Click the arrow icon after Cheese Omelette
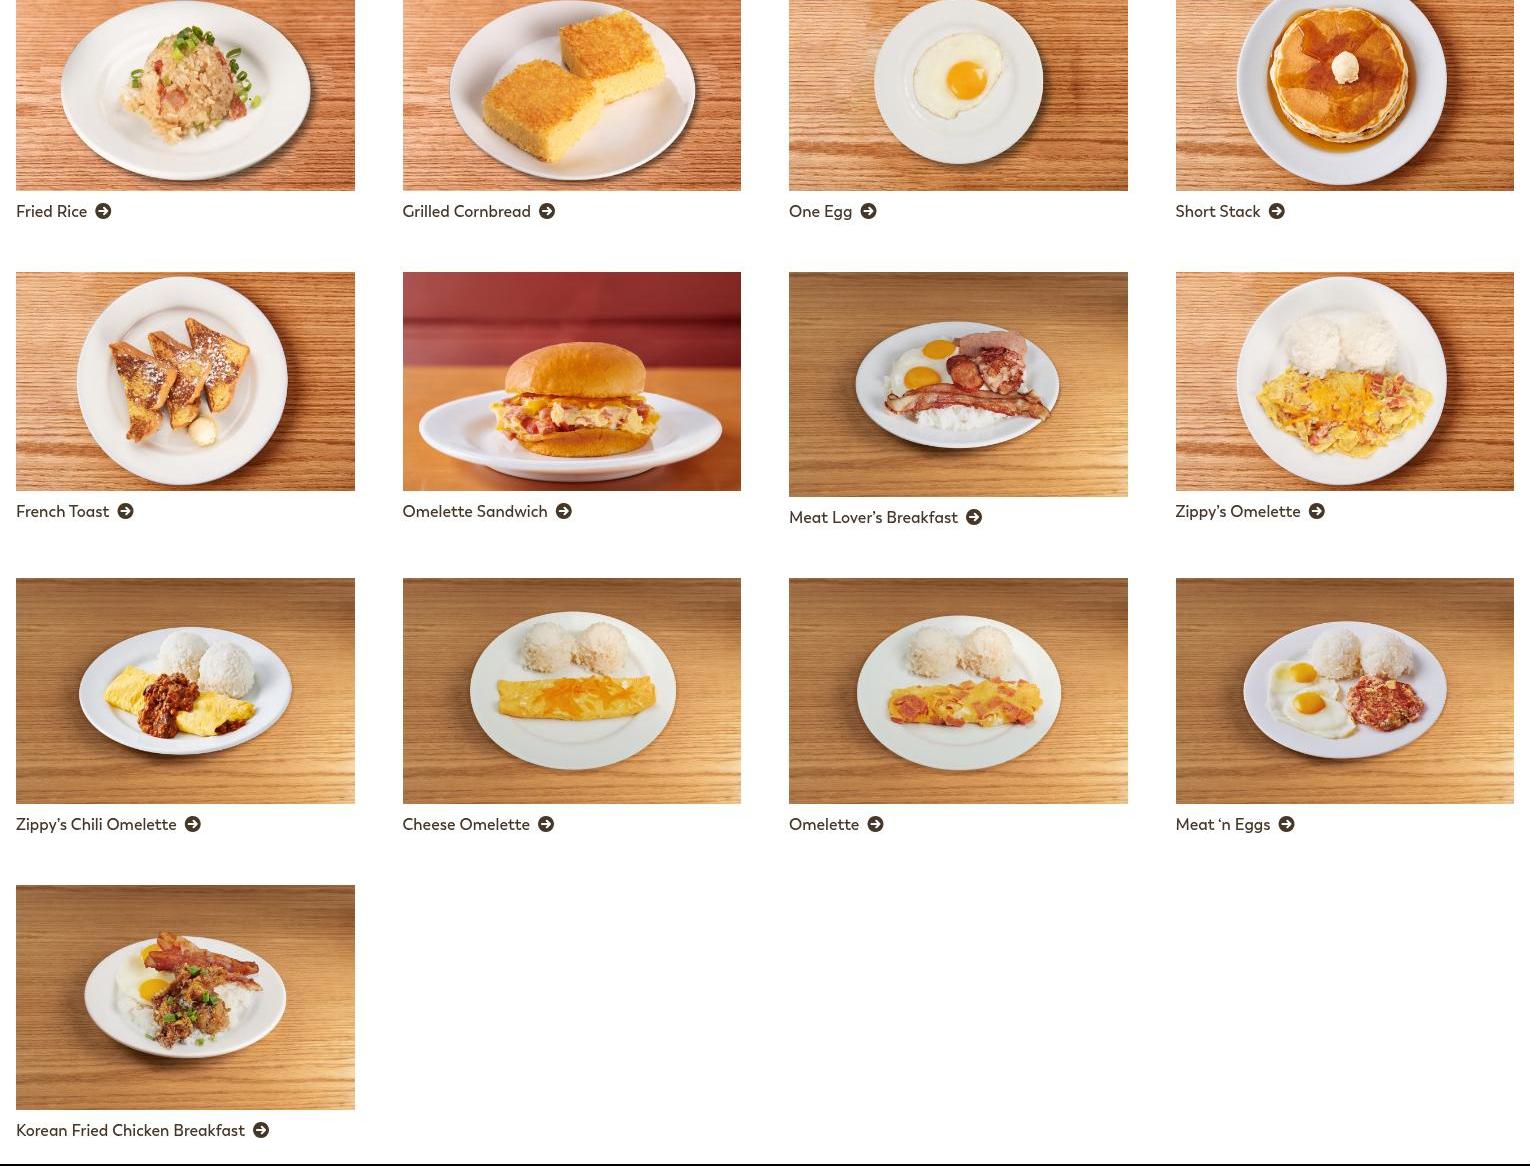 point(546,824)
